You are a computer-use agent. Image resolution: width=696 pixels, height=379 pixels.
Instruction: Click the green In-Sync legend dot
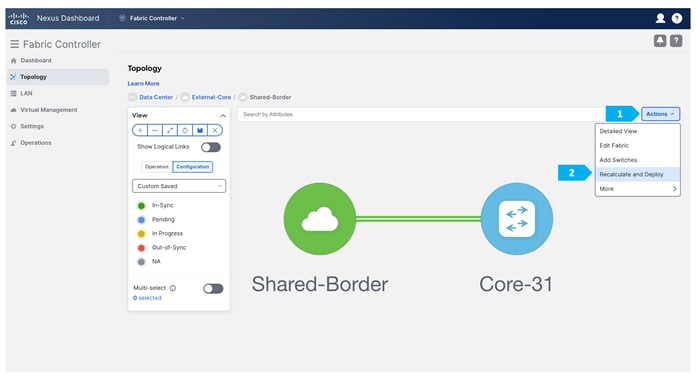coord(141,205)
